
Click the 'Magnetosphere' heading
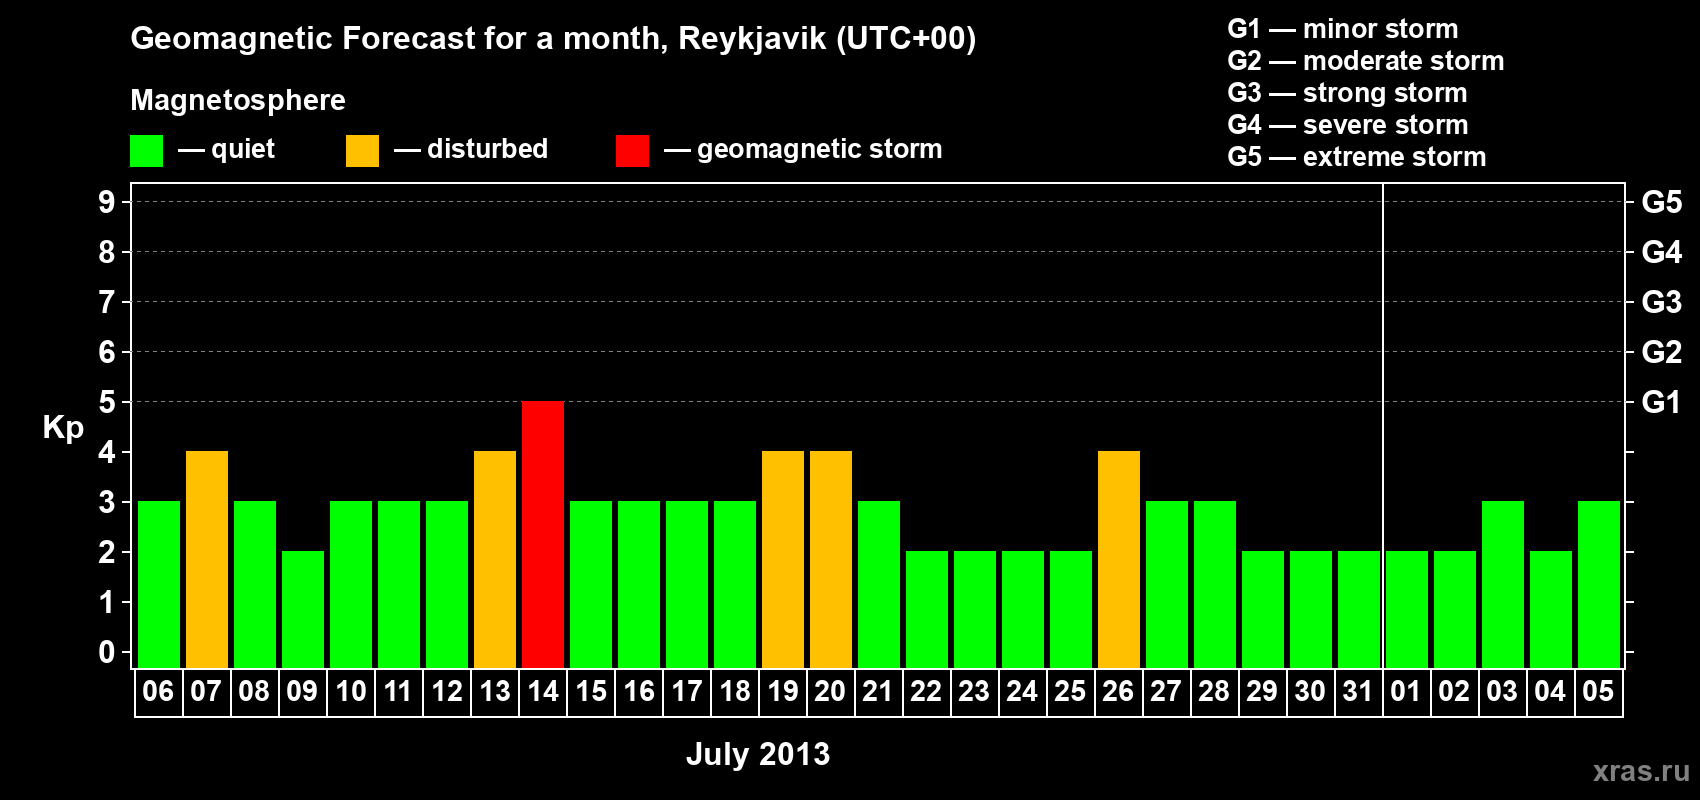pos(238,100)
